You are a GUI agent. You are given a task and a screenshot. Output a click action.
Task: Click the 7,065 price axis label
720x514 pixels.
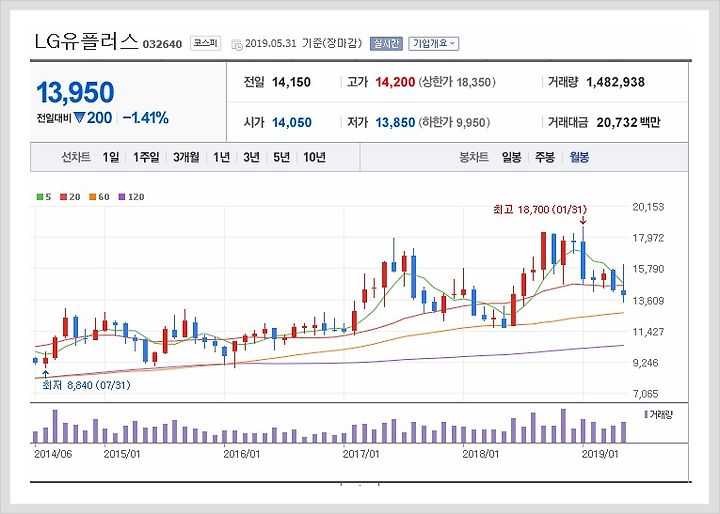[648, 394]
